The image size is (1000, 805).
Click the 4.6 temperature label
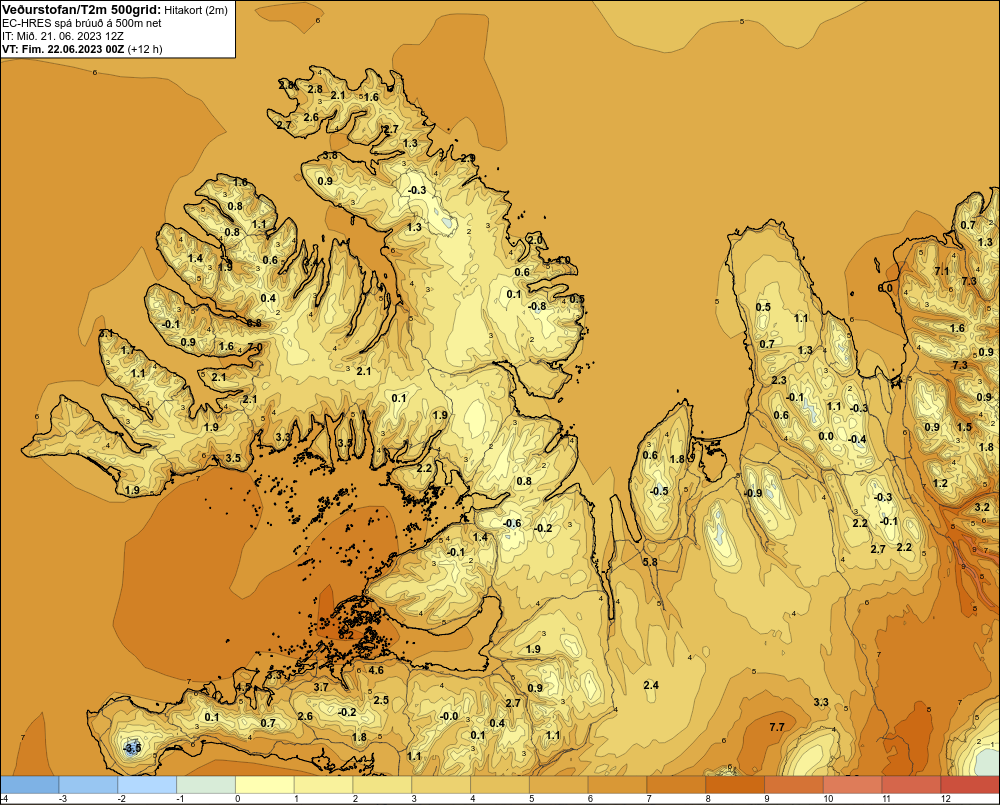376,670
